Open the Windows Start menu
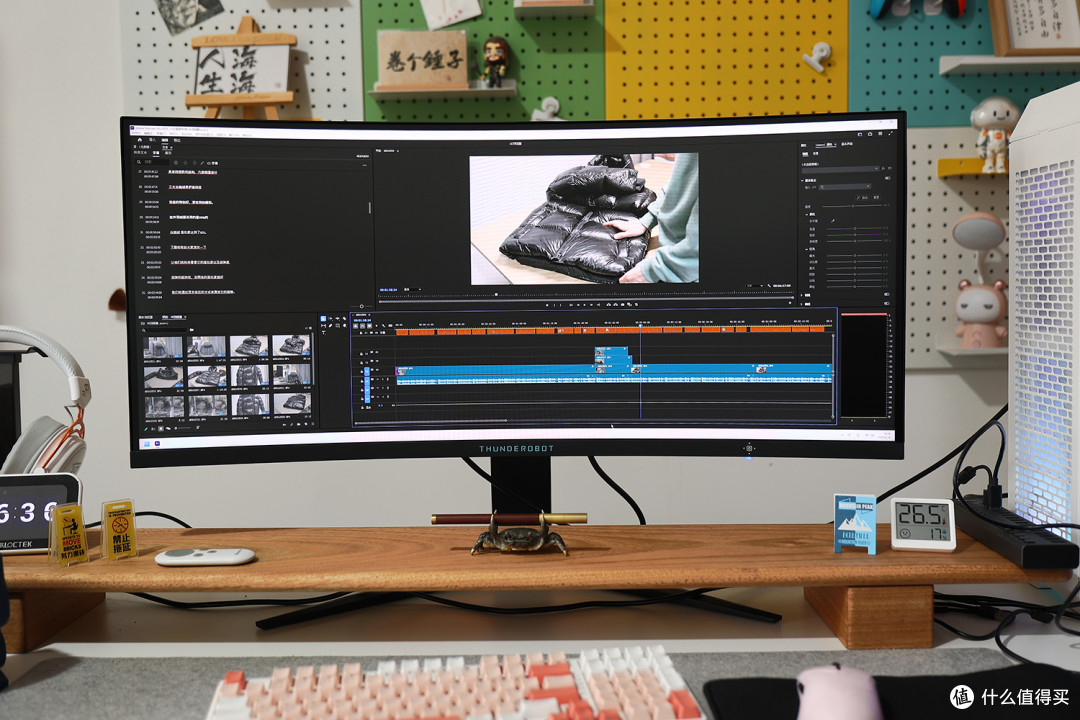Viewport: 1080px width, 720px height. coord(147,444)
